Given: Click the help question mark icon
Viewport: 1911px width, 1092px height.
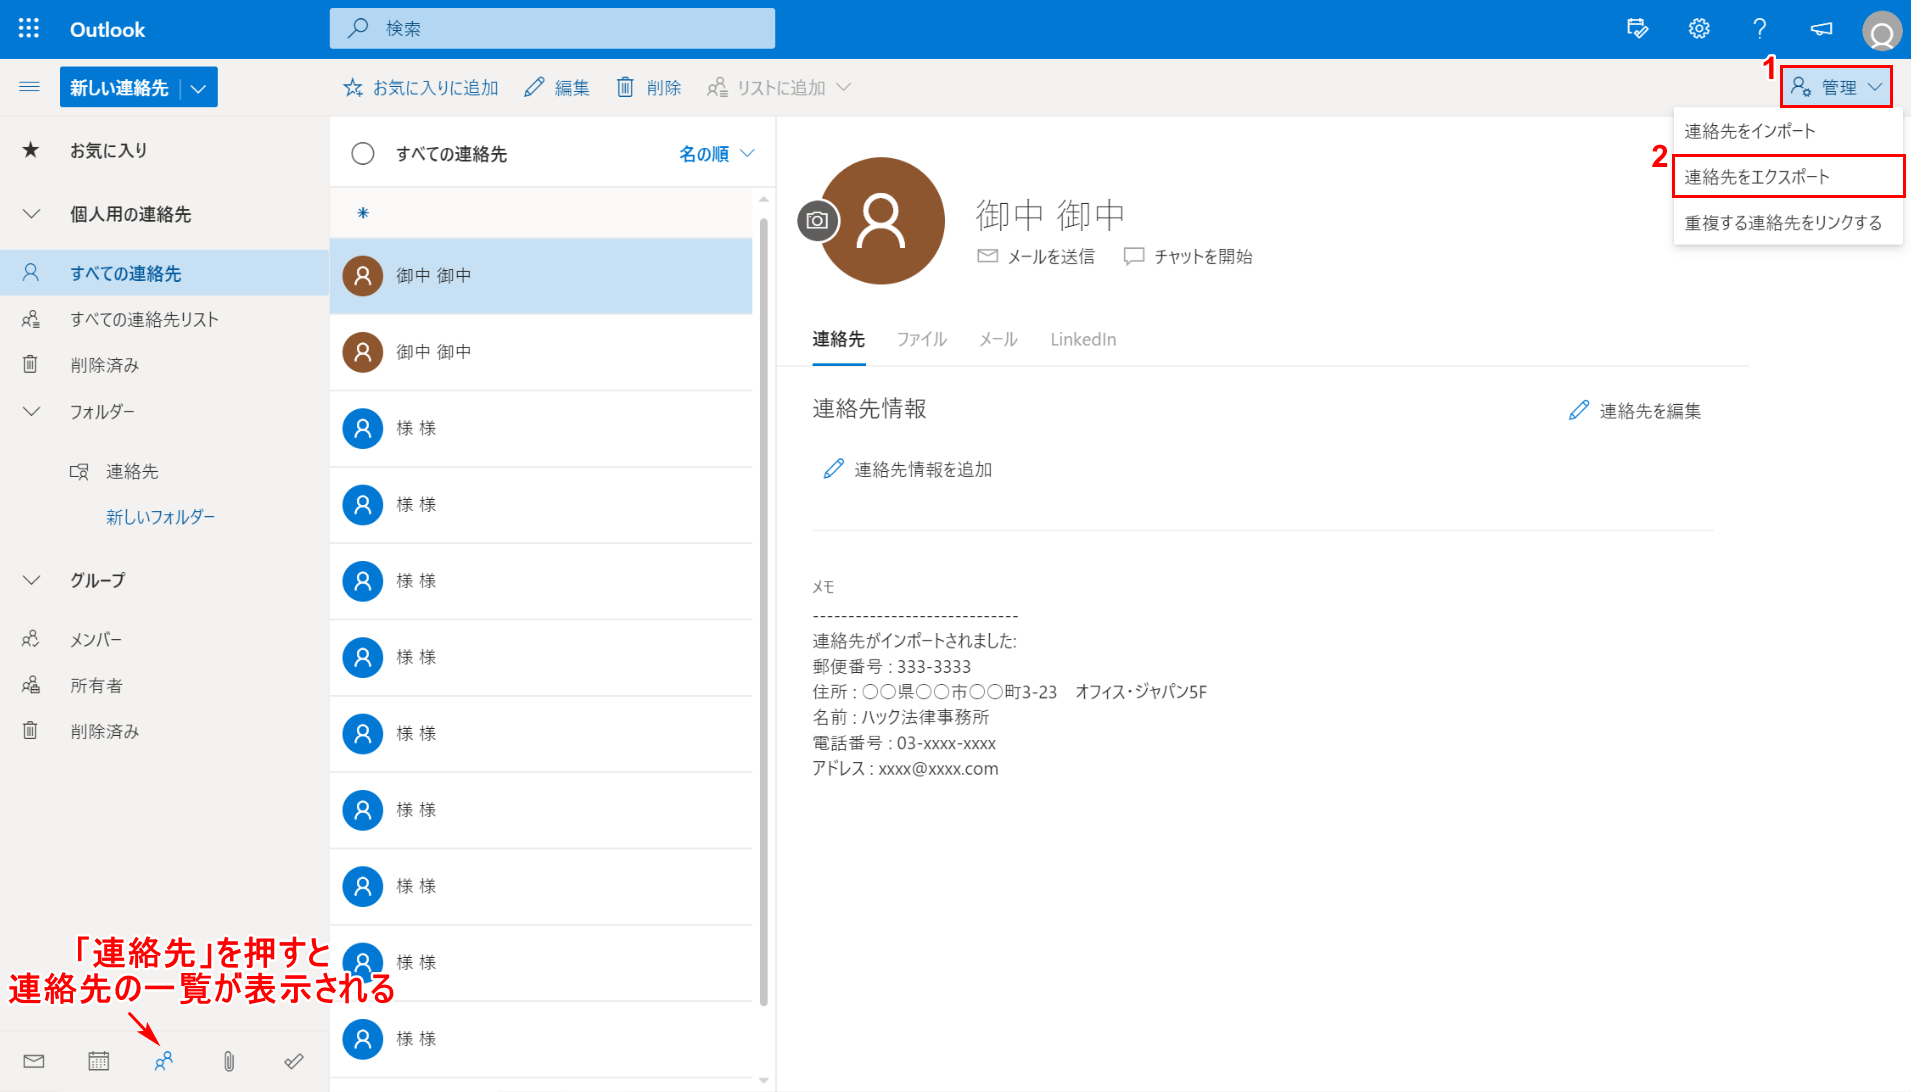Looking at the screenshot, I should 1759,29.
